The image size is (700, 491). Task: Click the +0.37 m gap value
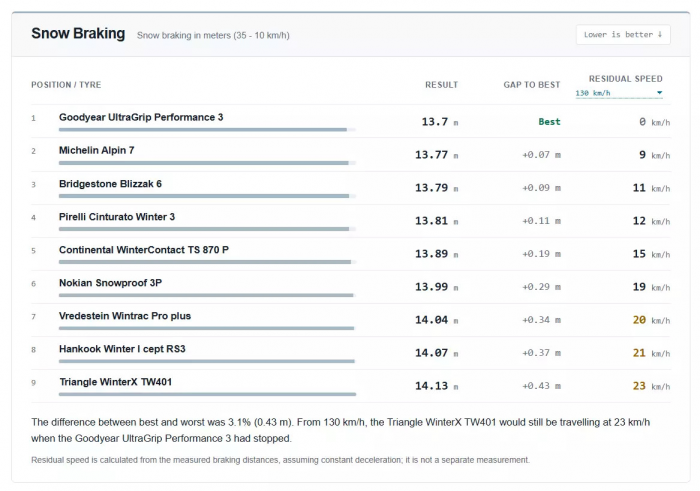pos(541,353)
